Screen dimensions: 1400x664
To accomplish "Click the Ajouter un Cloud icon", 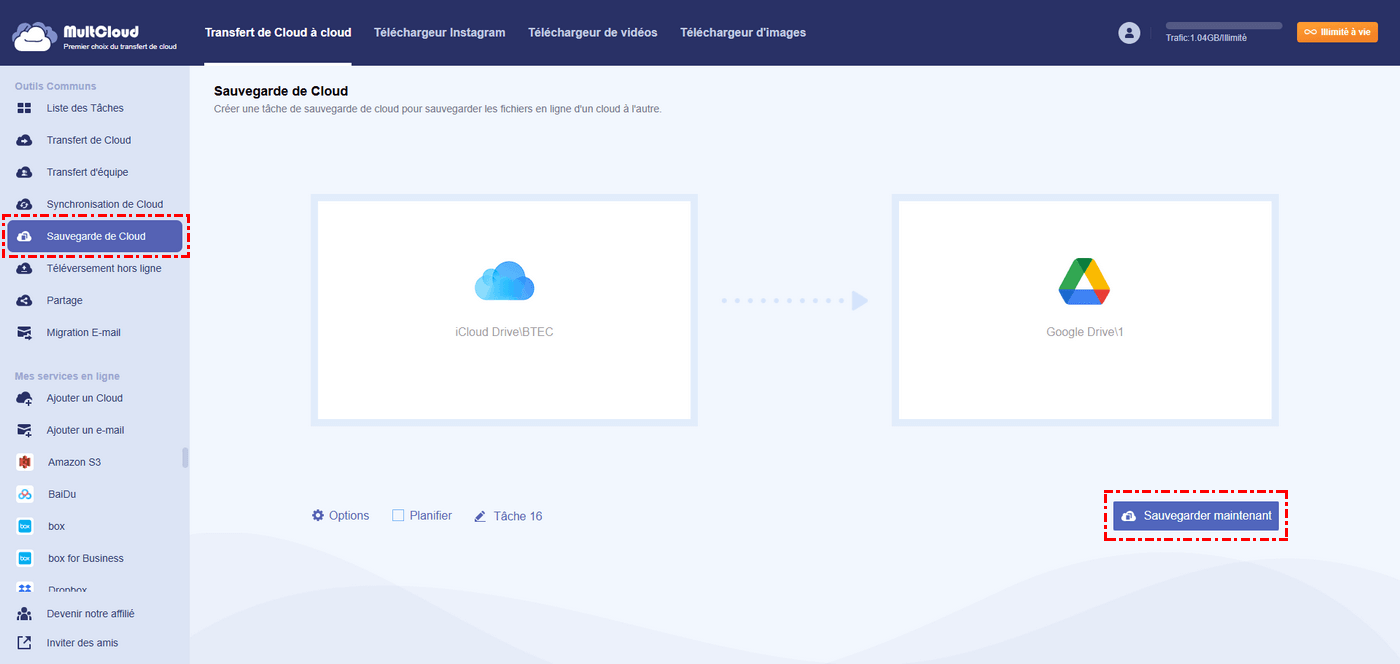I will tap(25, 398).
